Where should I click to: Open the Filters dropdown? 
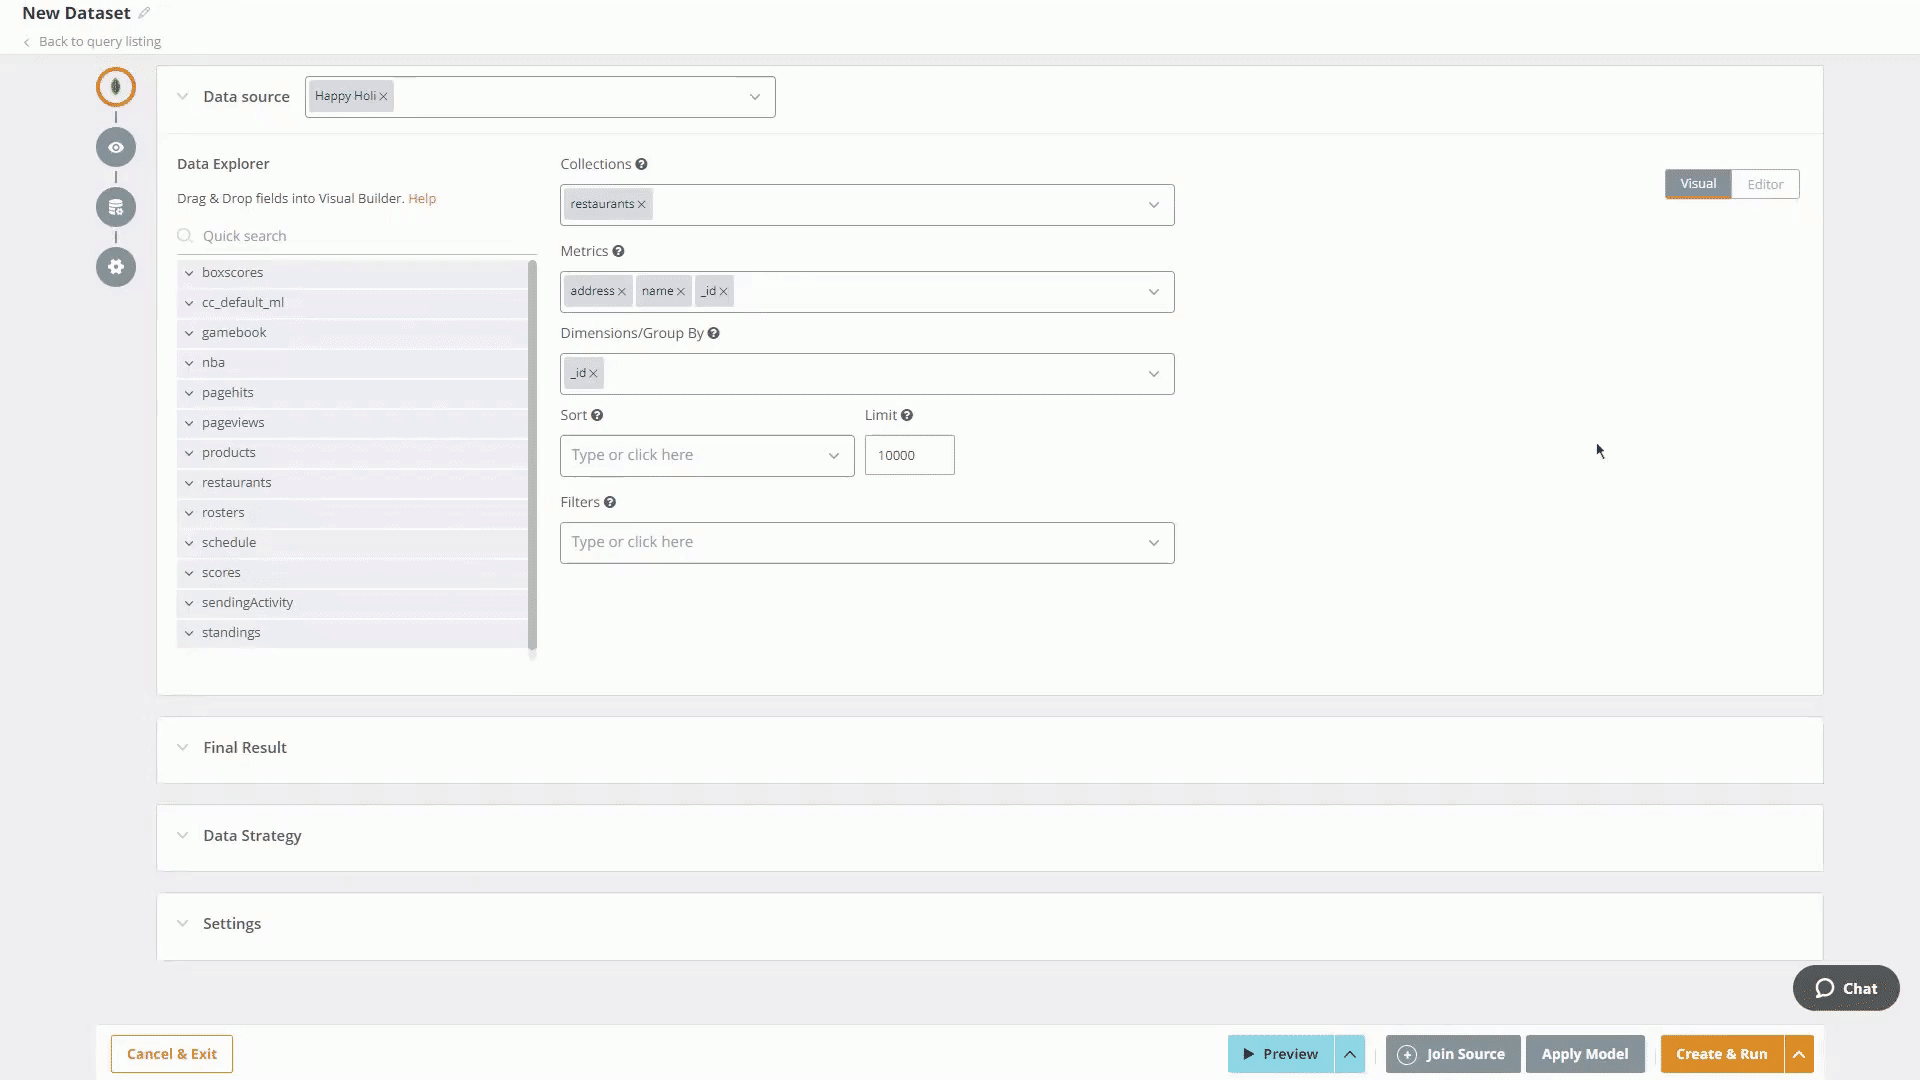tap(866, 543)
